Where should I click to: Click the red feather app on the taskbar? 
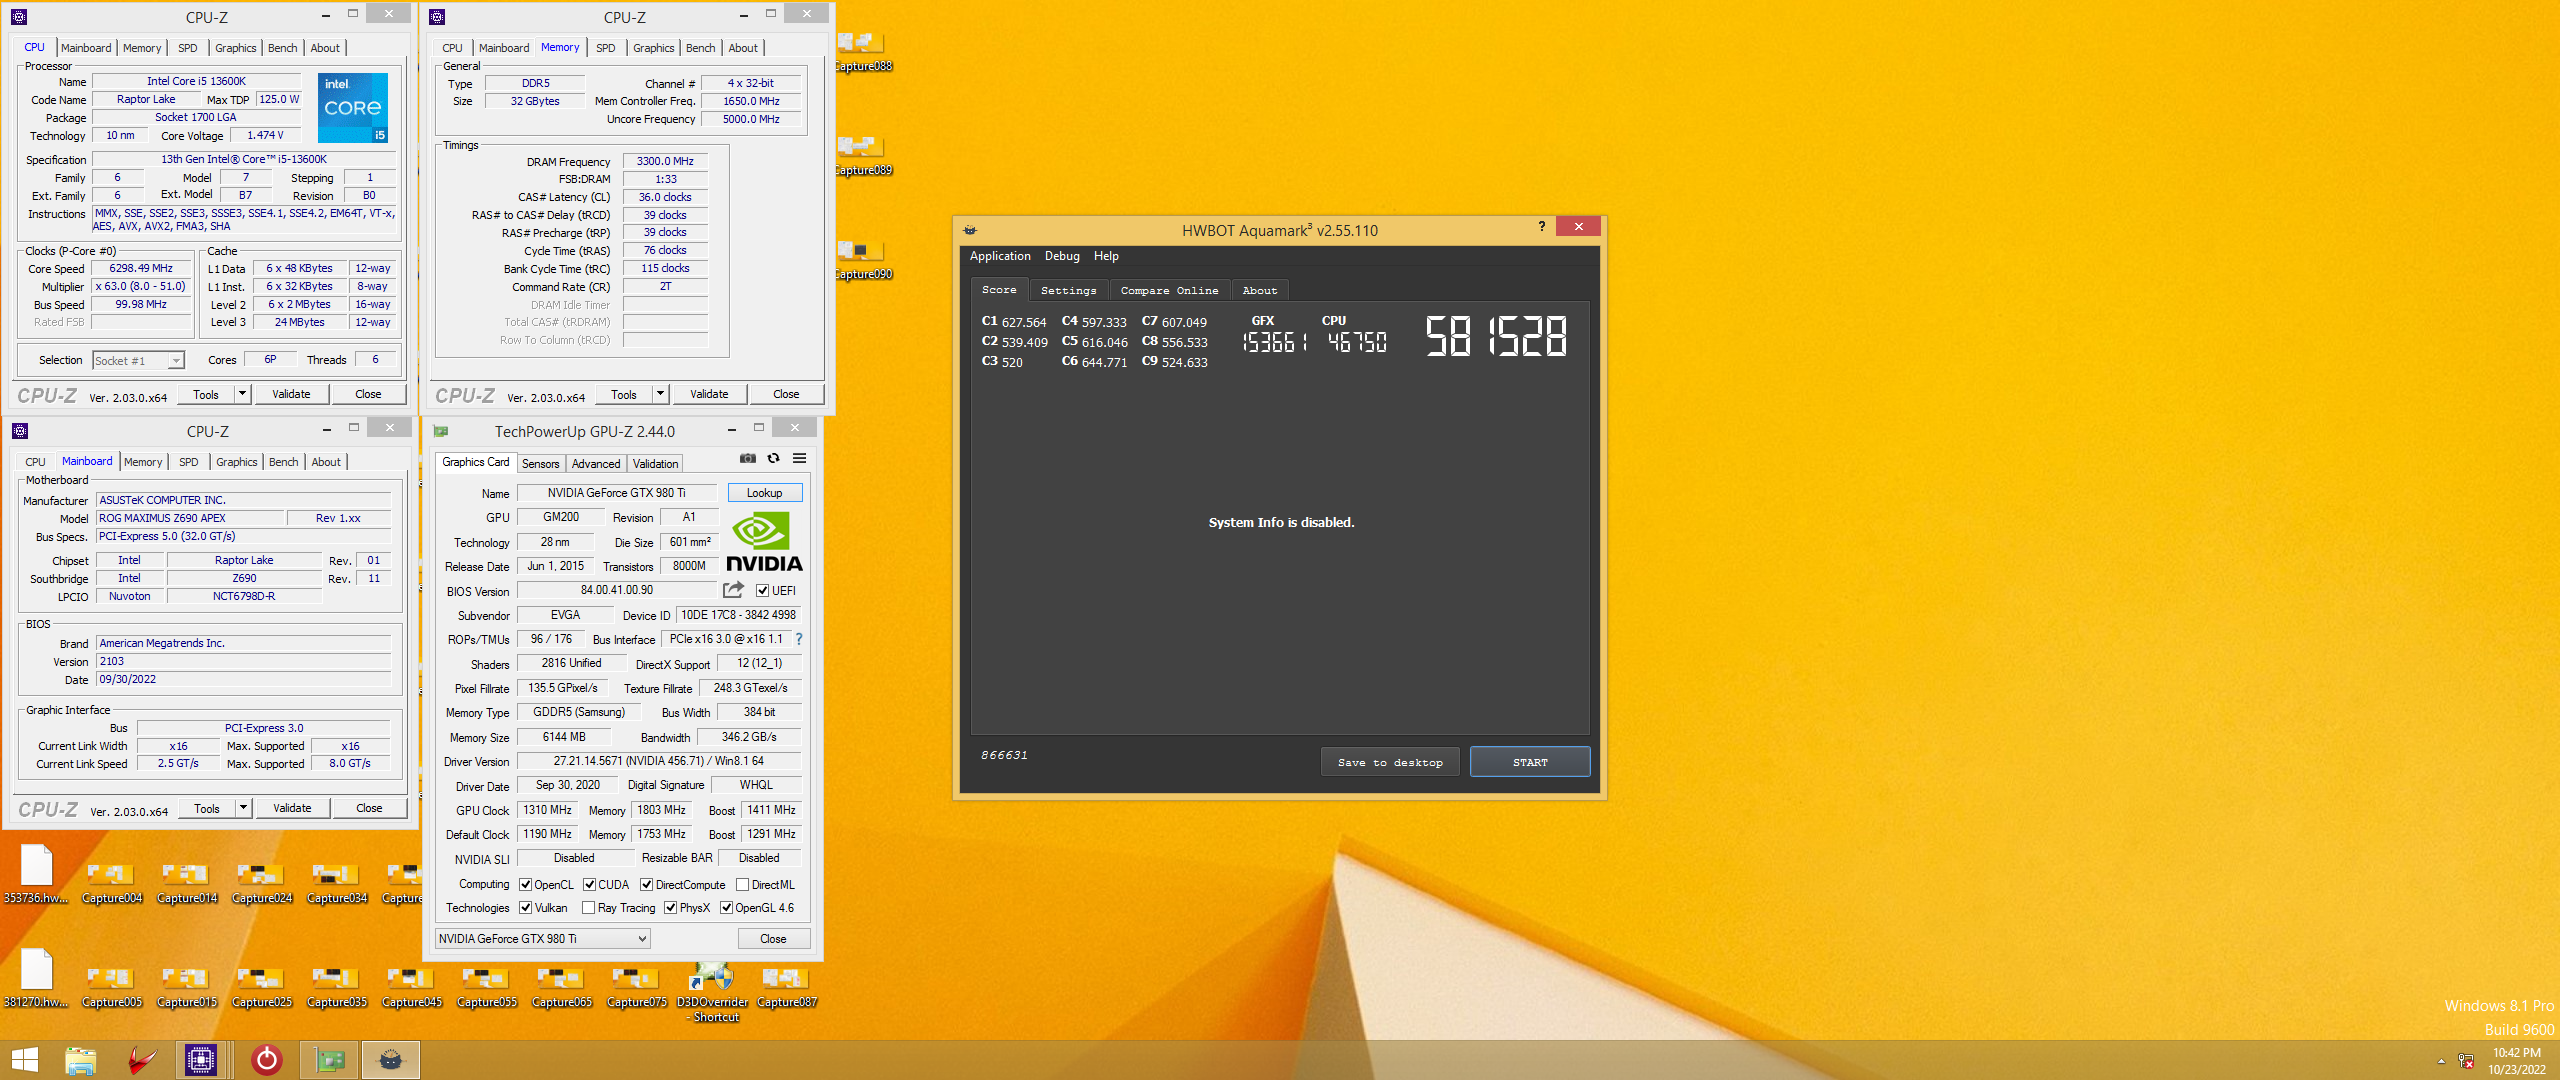142,1060
